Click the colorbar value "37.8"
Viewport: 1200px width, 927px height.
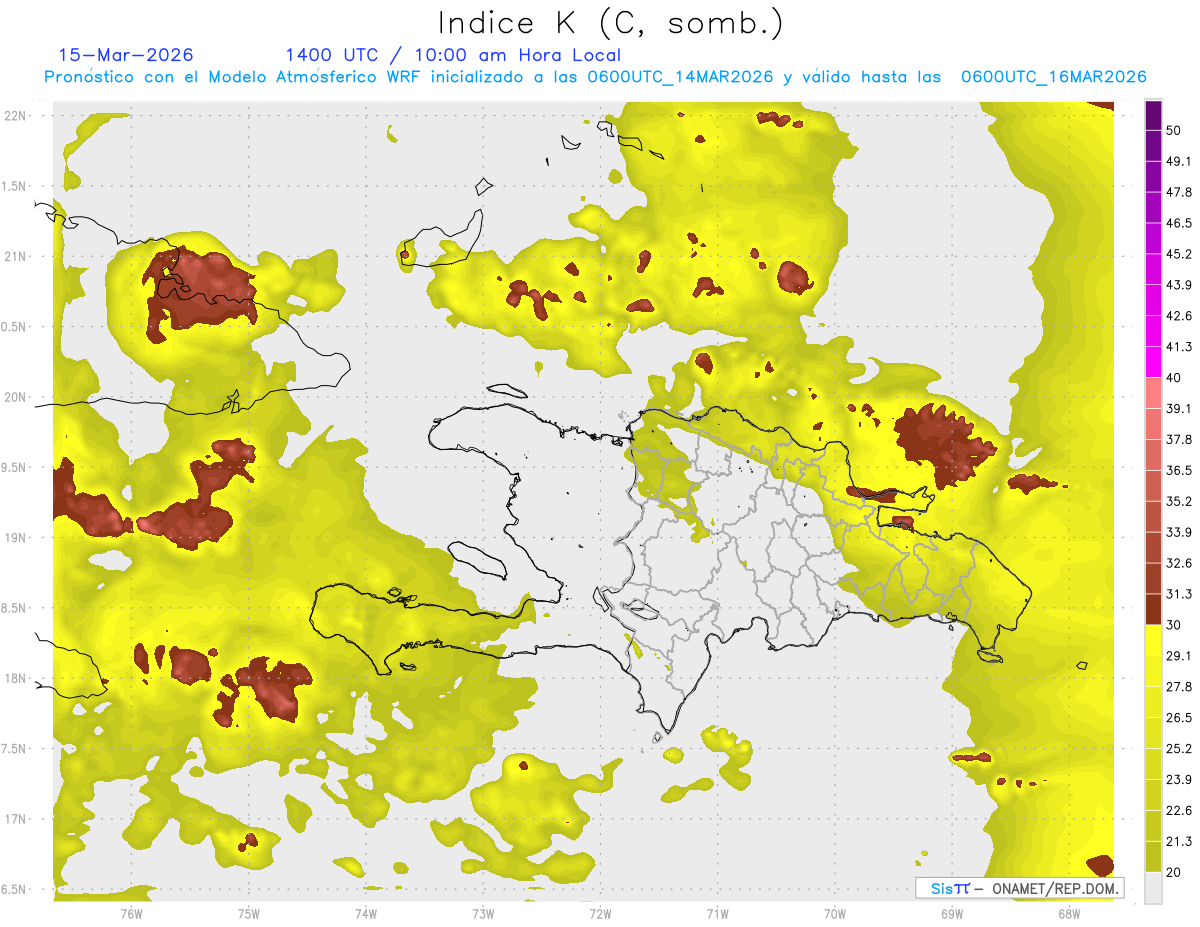(1179, 439)
